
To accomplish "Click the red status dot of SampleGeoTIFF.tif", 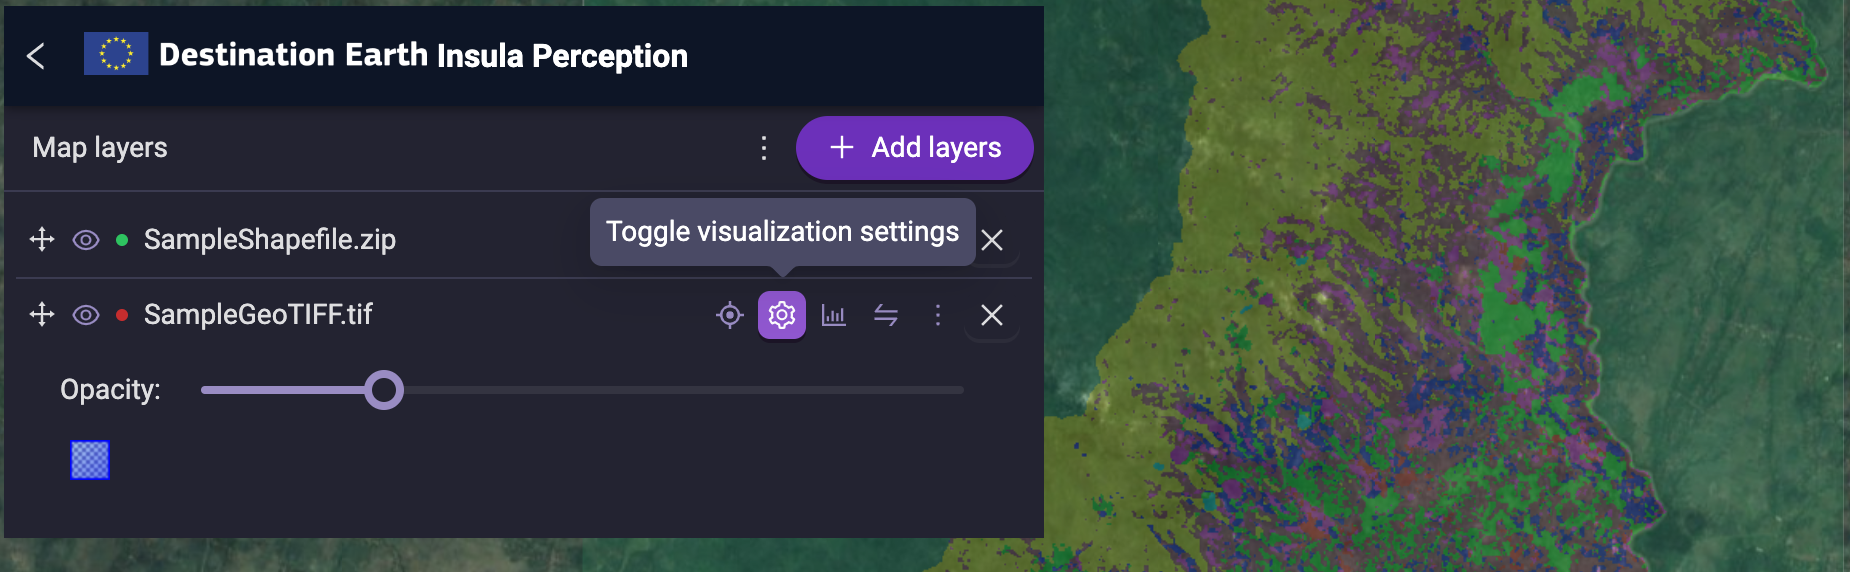I will [122, 315].
